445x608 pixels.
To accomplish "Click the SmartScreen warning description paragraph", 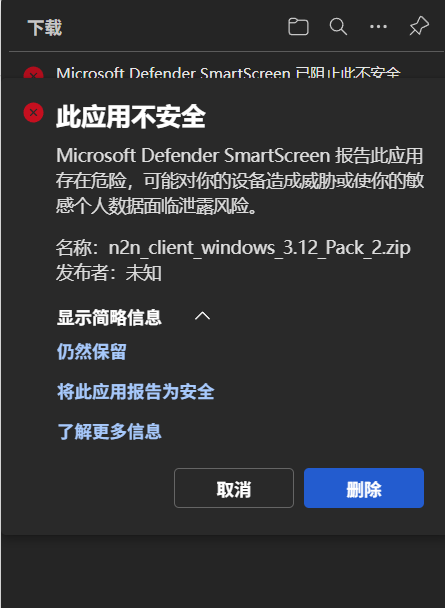I will pos(240,181).
